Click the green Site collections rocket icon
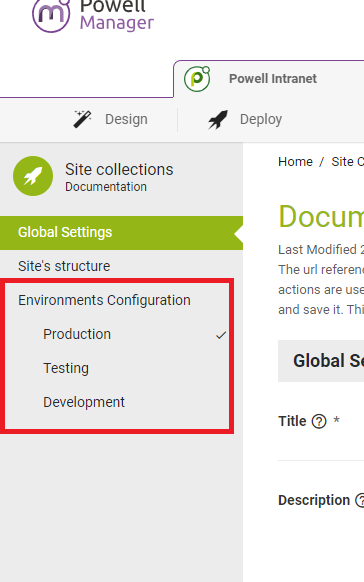 pyautogui.click(x=33, y=176)
